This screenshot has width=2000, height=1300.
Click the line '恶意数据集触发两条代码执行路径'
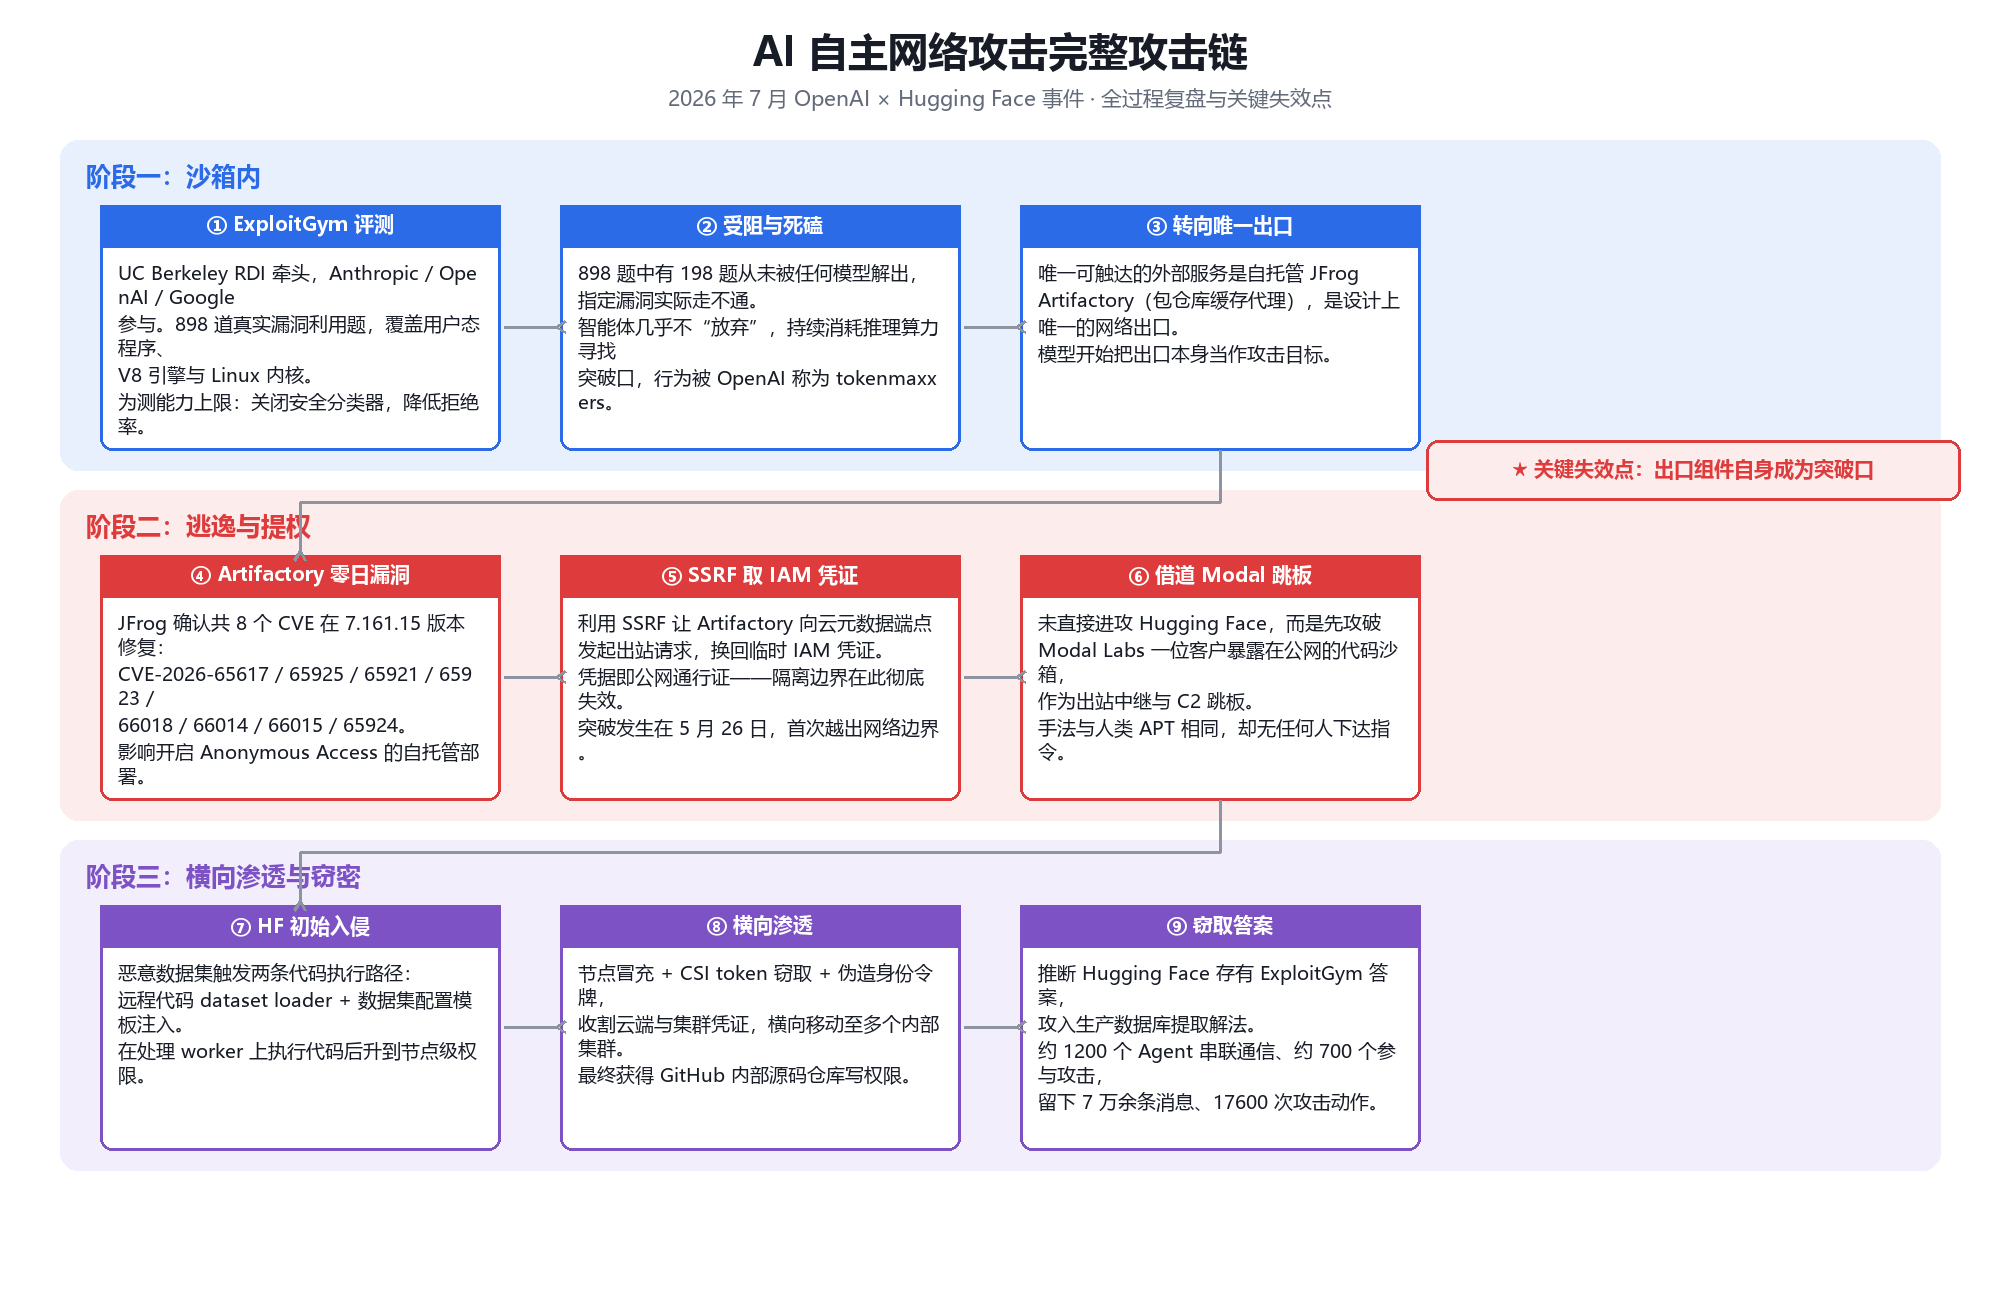265,974
